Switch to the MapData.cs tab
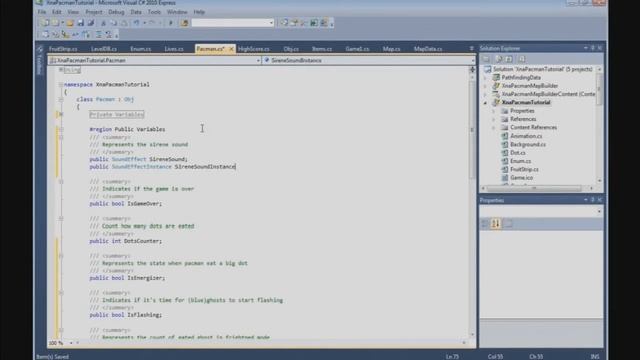Screen dimensions: 640x360 [x=428, y=49]
